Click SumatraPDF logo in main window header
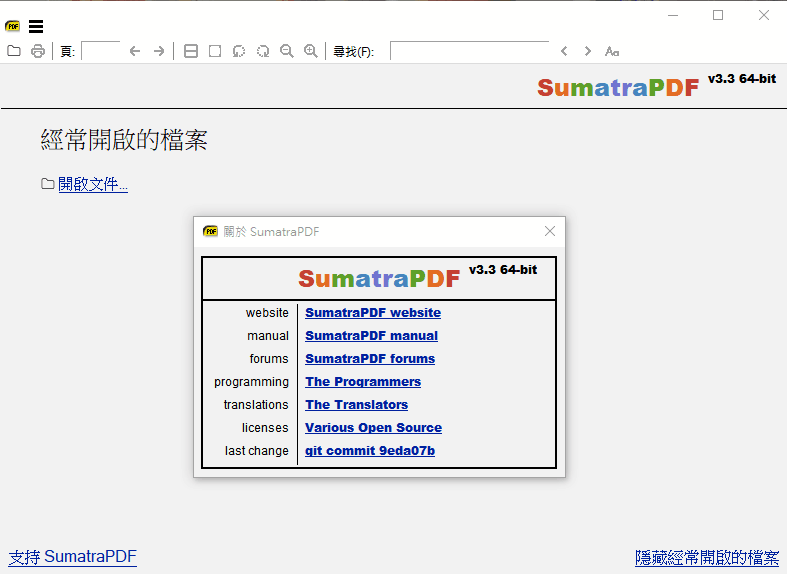 pos(618,88)
